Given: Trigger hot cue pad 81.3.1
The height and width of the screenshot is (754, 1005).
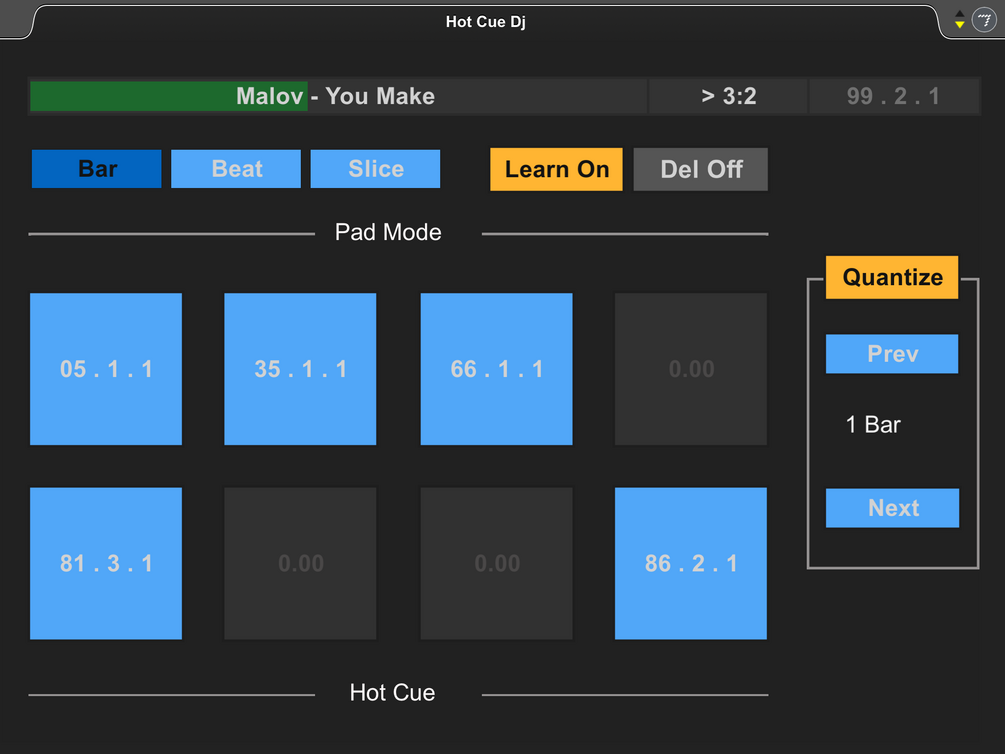Looking at the screenshot, I should [106, 563].
